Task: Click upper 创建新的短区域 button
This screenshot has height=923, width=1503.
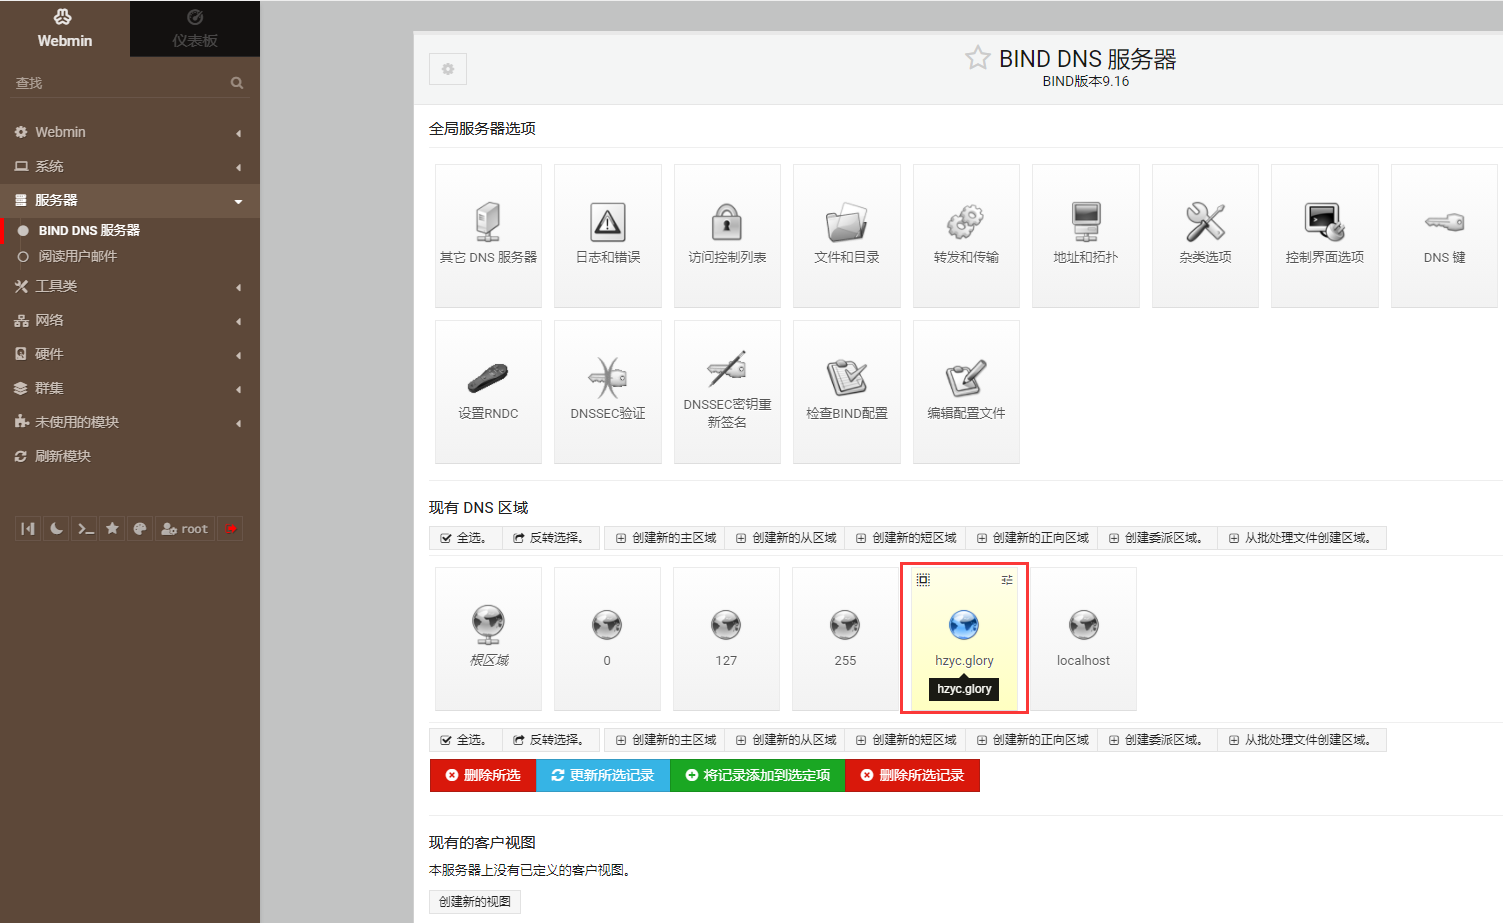Action: [906, 538]
